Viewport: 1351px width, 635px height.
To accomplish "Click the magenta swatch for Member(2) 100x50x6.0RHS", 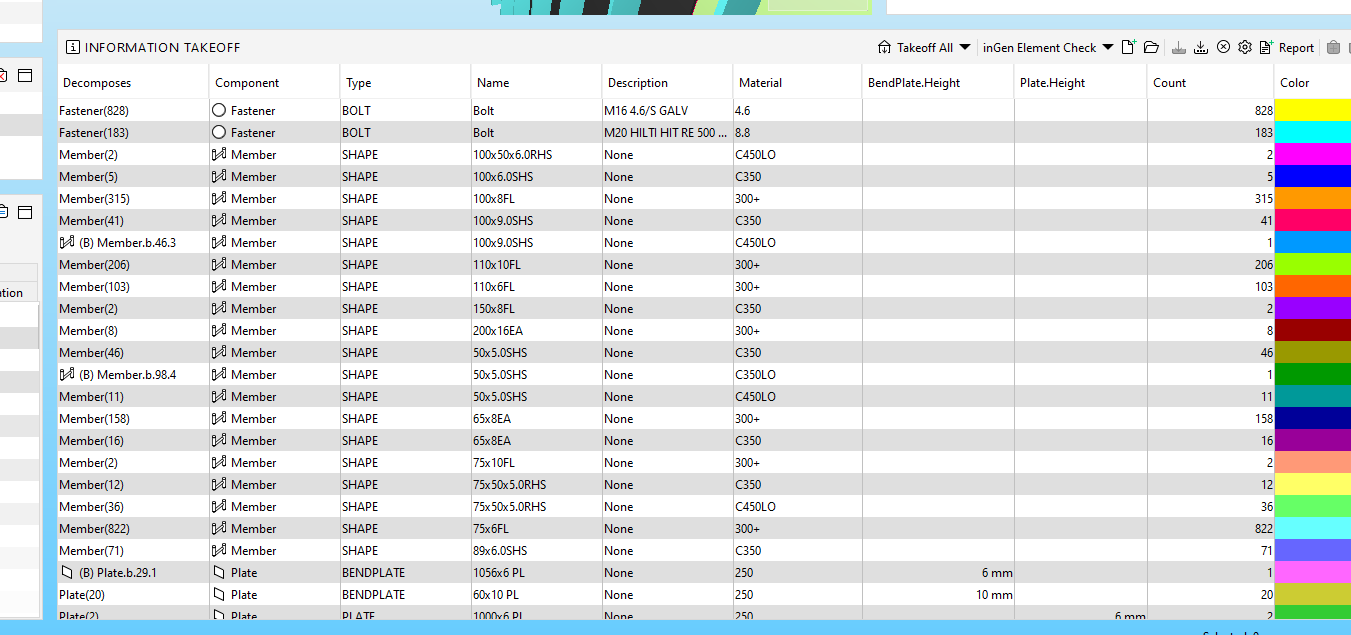I will [x=1313, y=154].
